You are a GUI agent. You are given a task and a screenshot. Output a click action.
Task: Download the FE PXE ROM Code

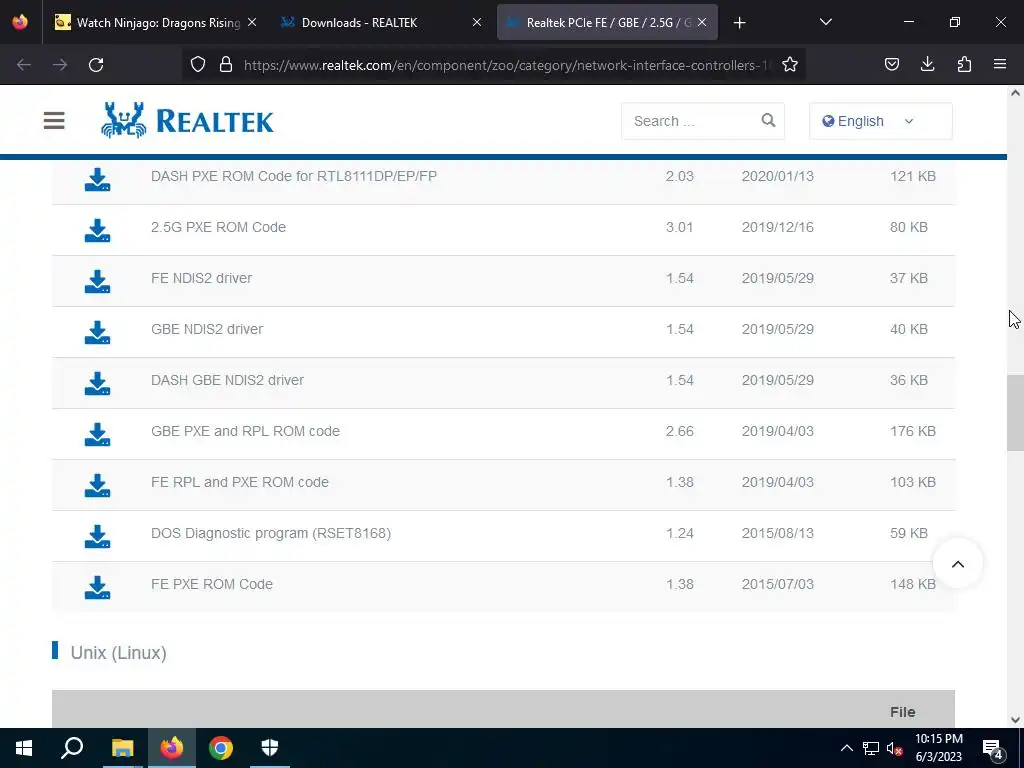coord(97,587)
